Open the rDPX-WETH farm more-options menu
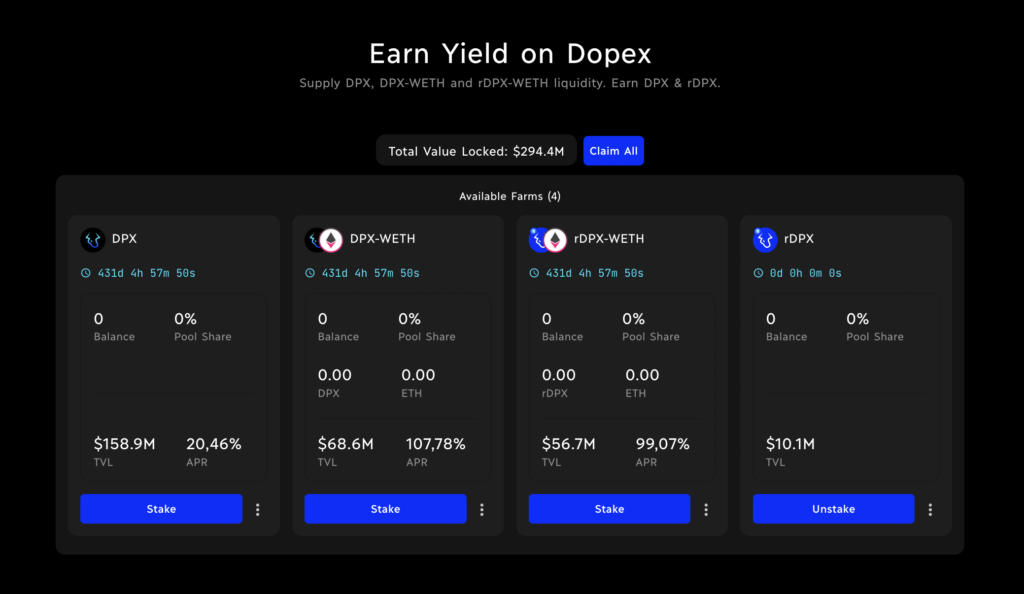This screenshot has height=594, width=1024. (706, 509)
